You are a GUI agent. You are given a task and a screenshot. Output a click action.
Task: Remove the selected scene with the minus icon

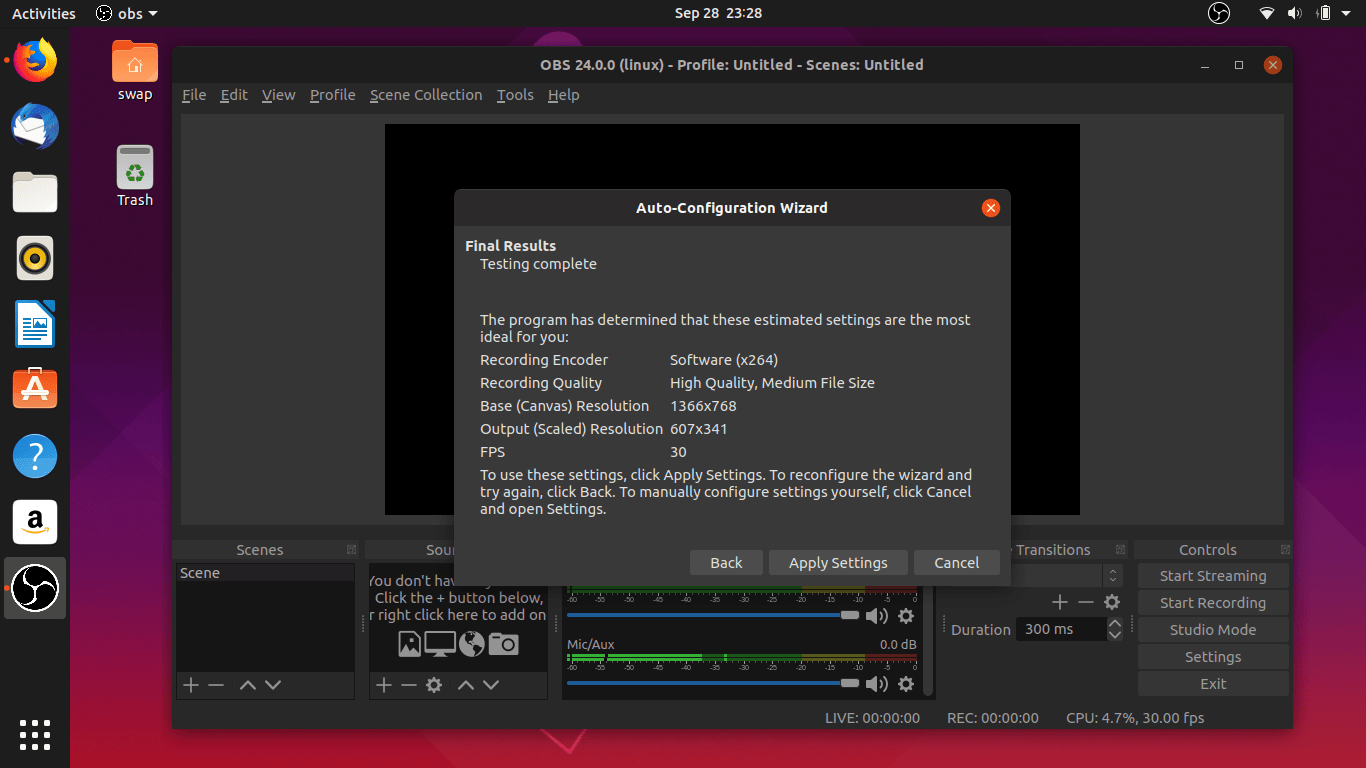click(x=216, y=685)
